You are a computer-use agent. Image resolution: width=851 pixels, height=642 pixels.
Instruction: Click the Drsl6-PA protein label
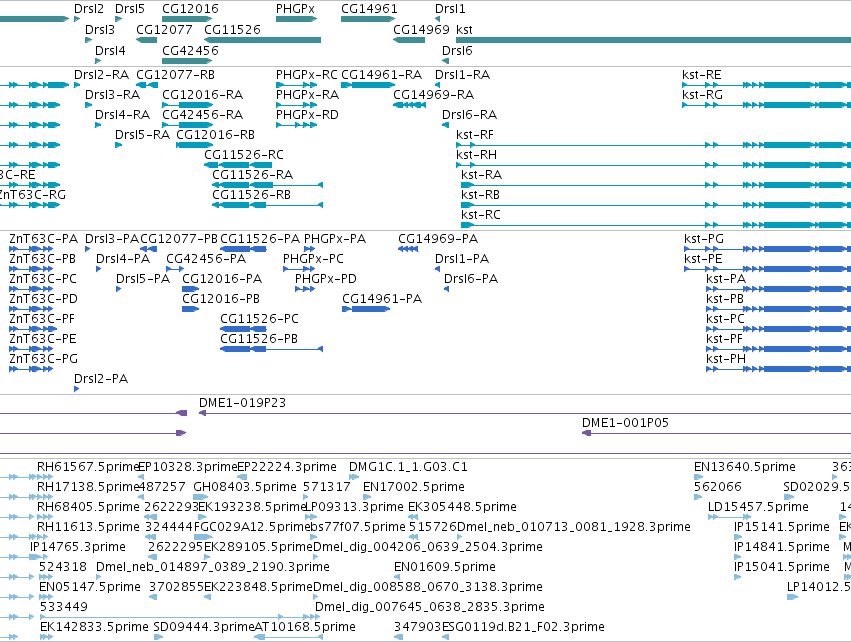click(x=471, y=279)
